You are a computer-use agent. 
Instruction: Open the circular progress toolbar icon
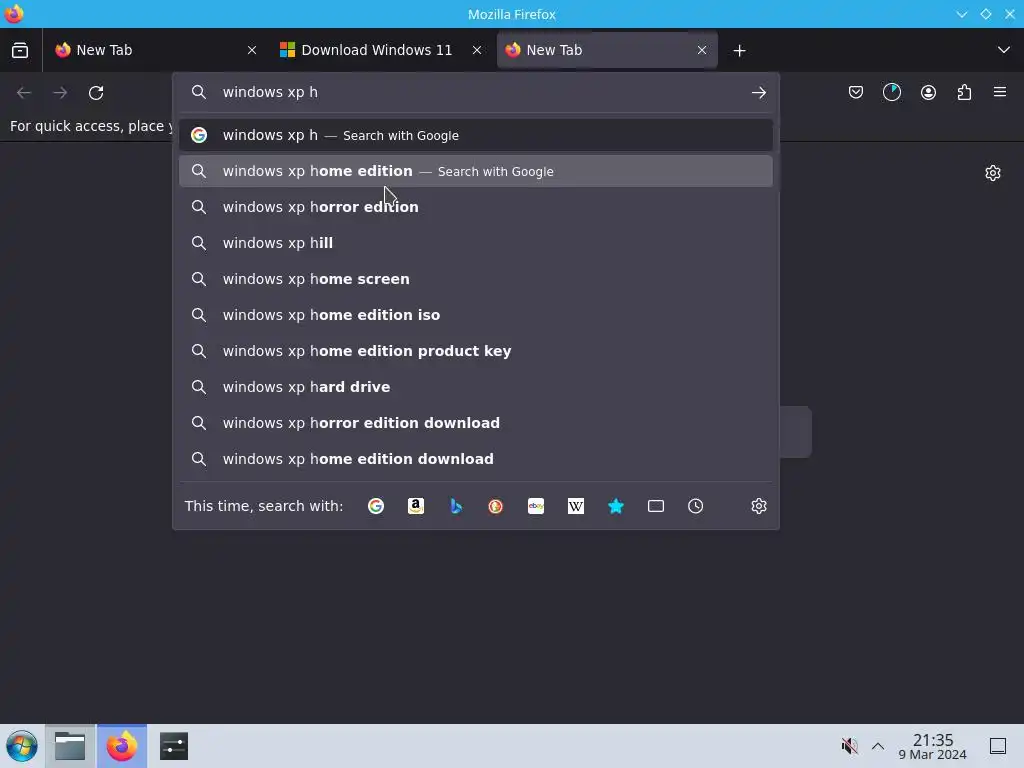point(892,93)
